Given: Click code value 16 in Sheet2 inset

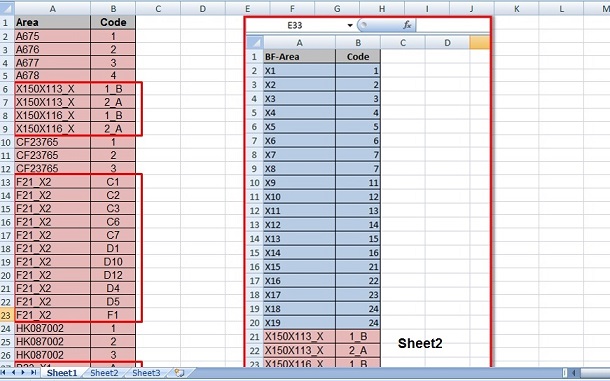Looking at the screenshot, I should tap(358, 253).
